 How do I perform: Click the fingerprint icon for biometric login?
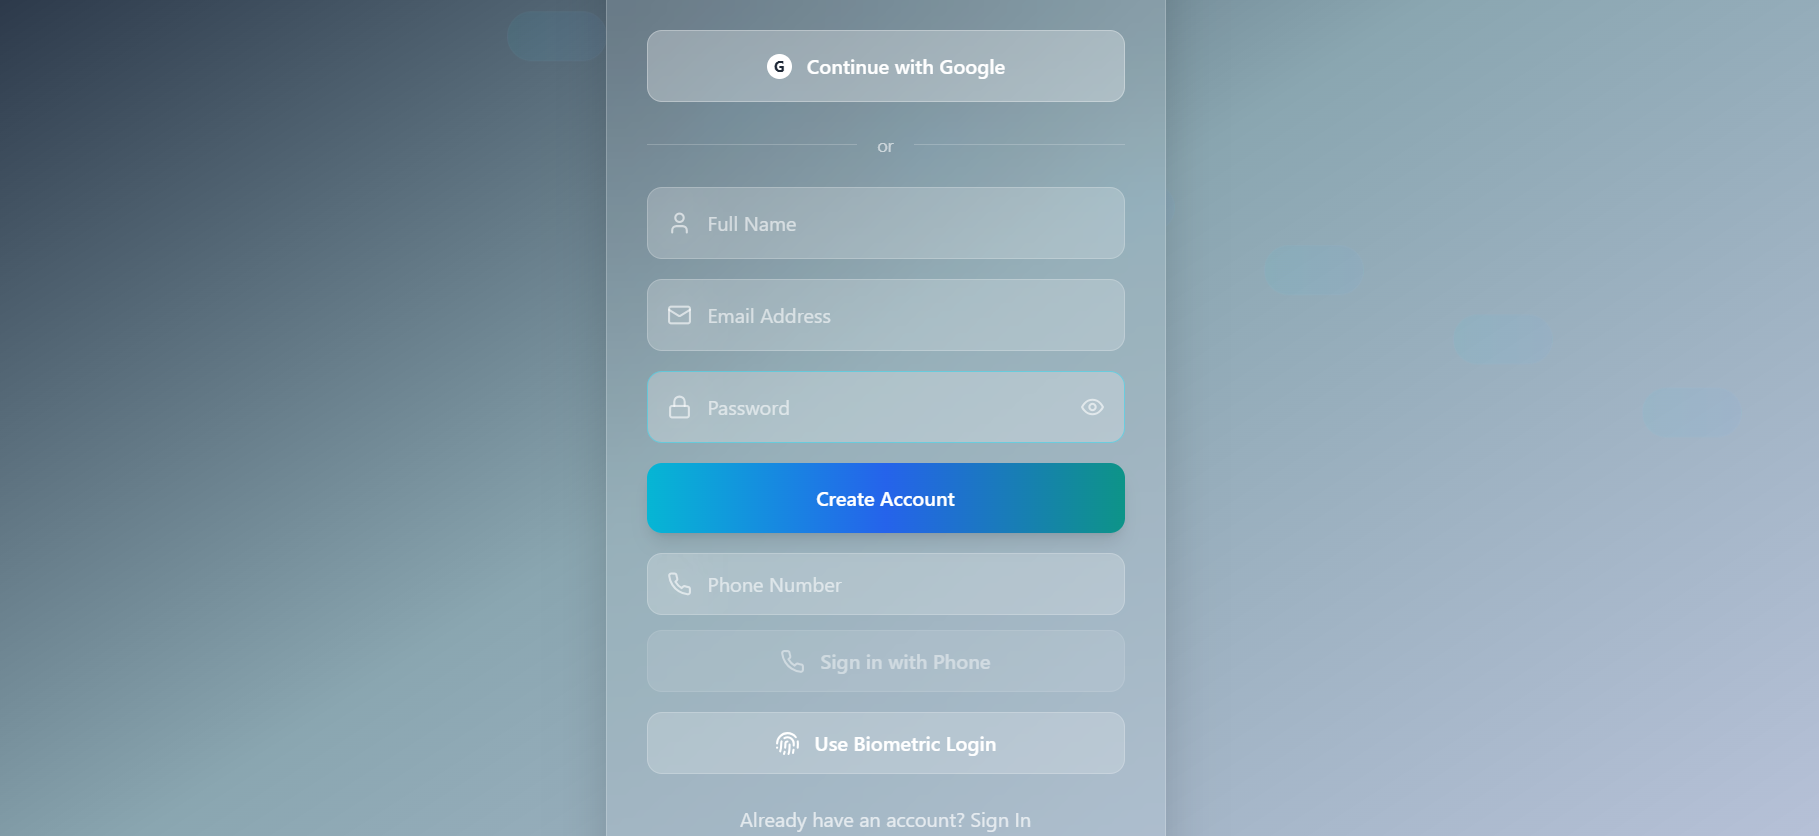787,743
